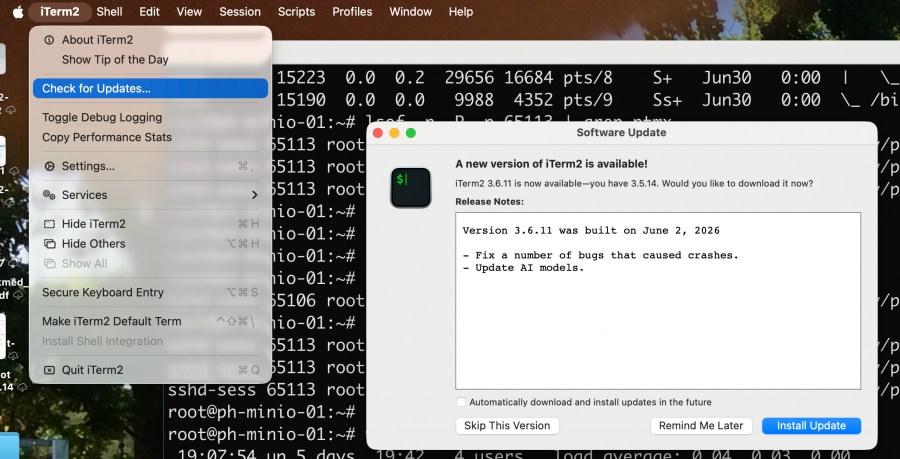Click the Skip This Version button
The height and width of the screenshot is (459, 900).
tap(507, 426)
